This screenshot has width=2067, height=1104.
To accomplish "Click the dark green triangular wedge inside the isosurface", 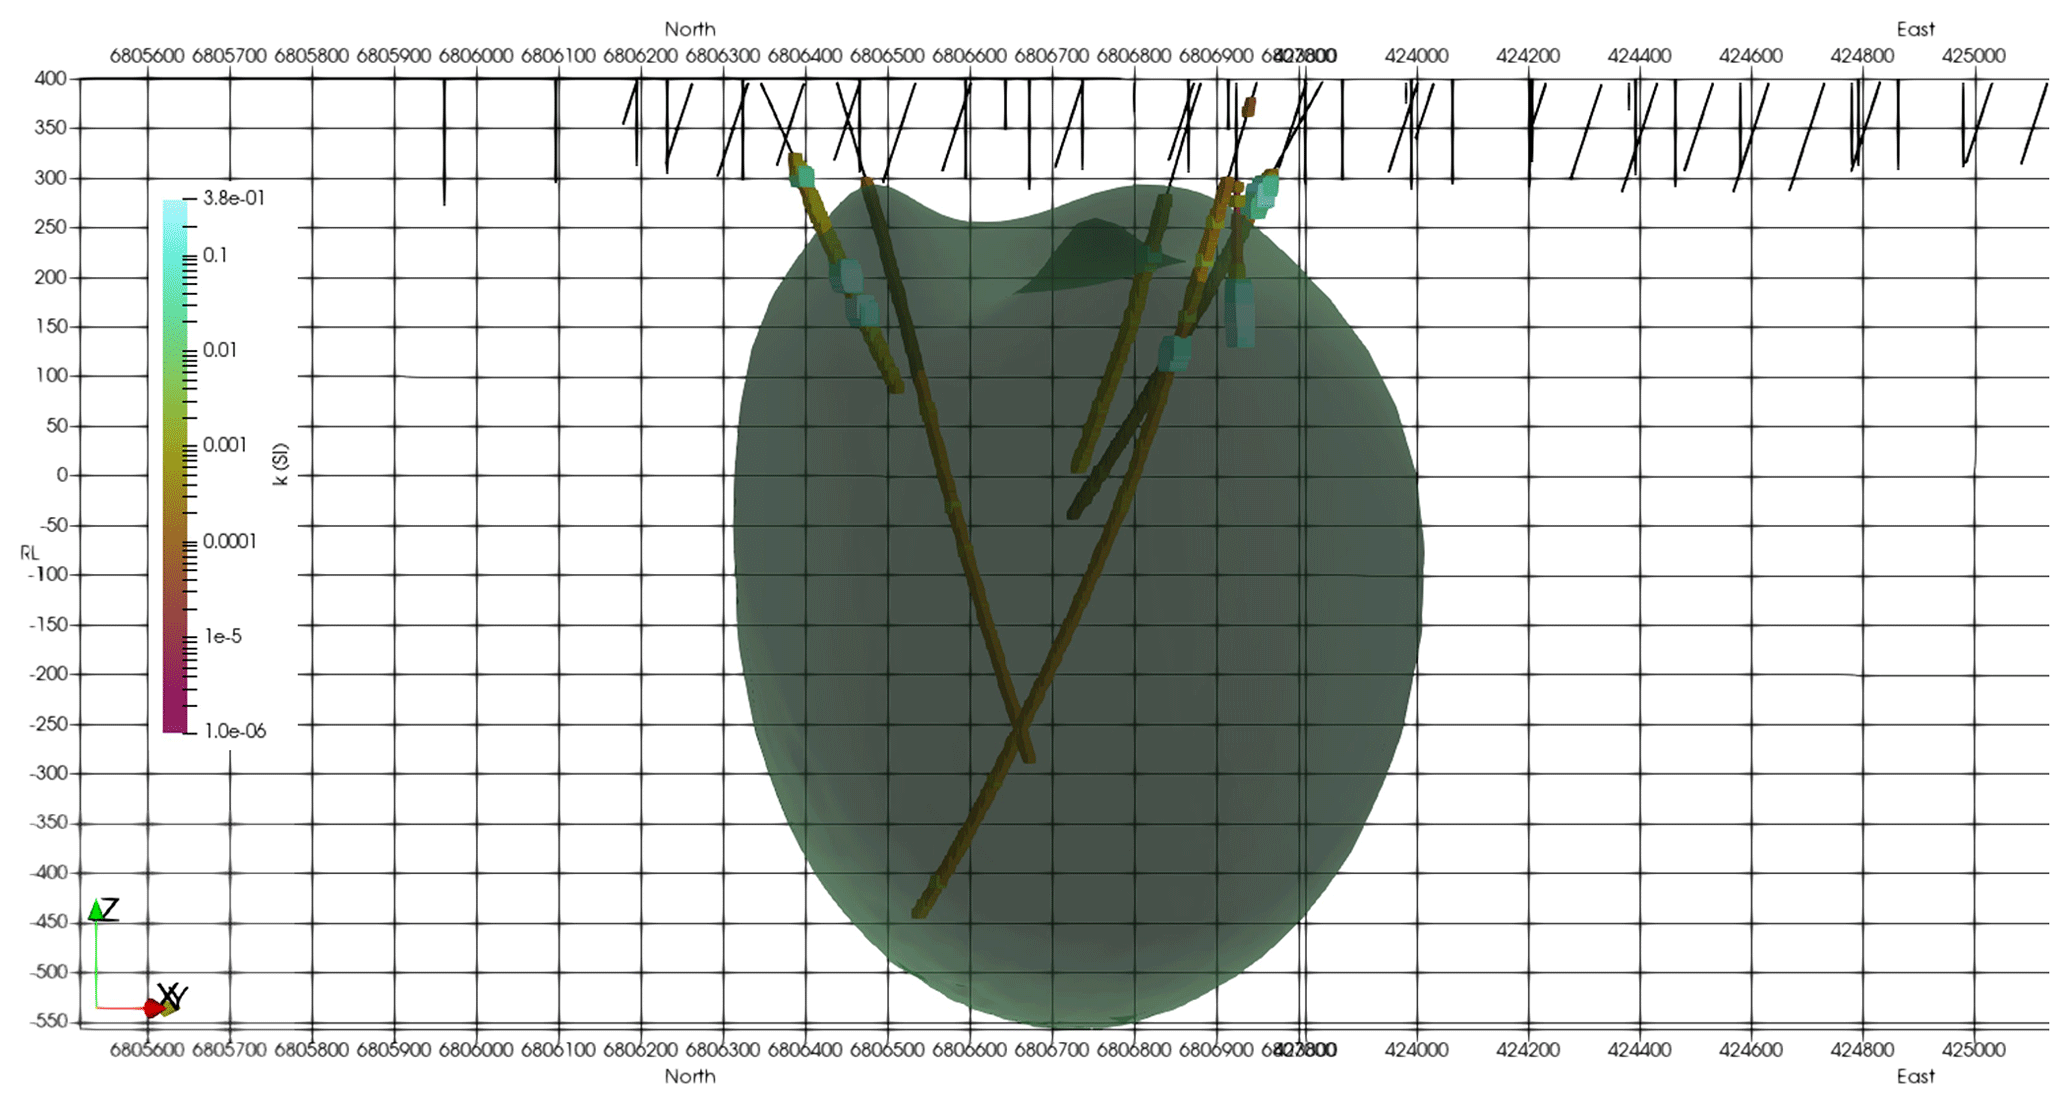I will [1095, 257].
